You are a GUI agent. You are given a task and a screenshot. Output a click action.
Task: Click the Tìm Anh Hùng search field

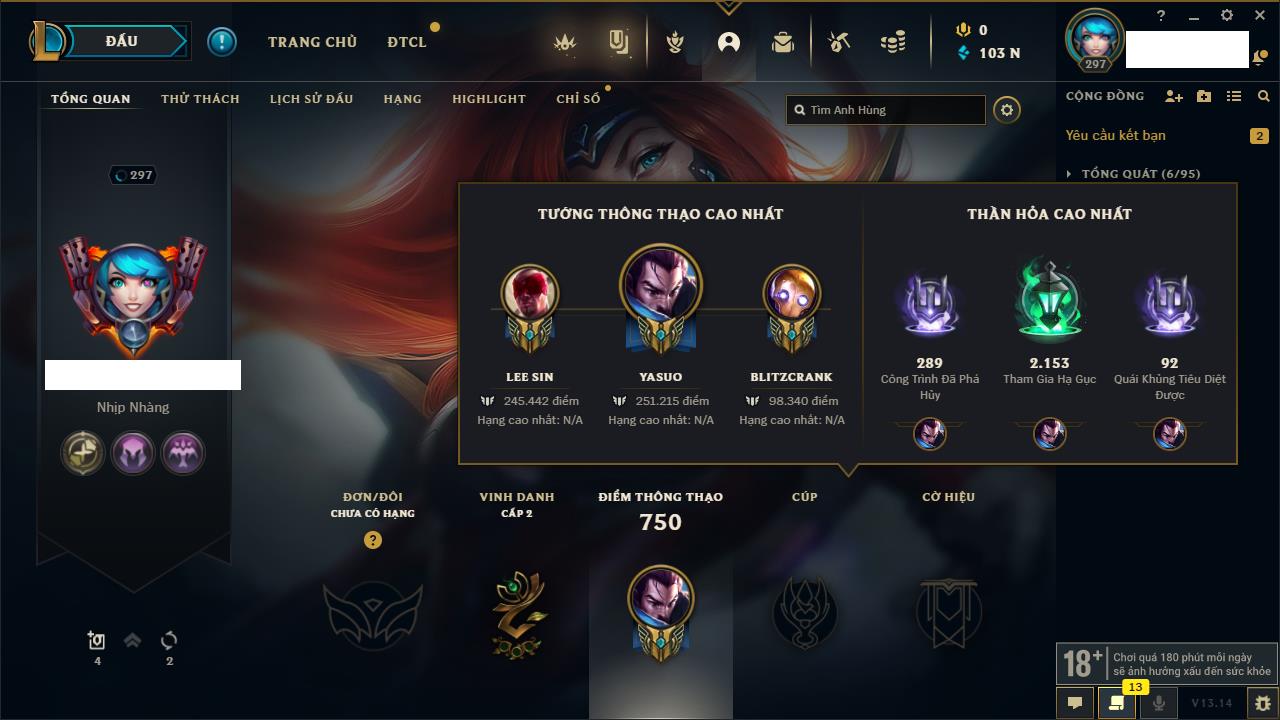pyautogui.click(x=886, y=110)
